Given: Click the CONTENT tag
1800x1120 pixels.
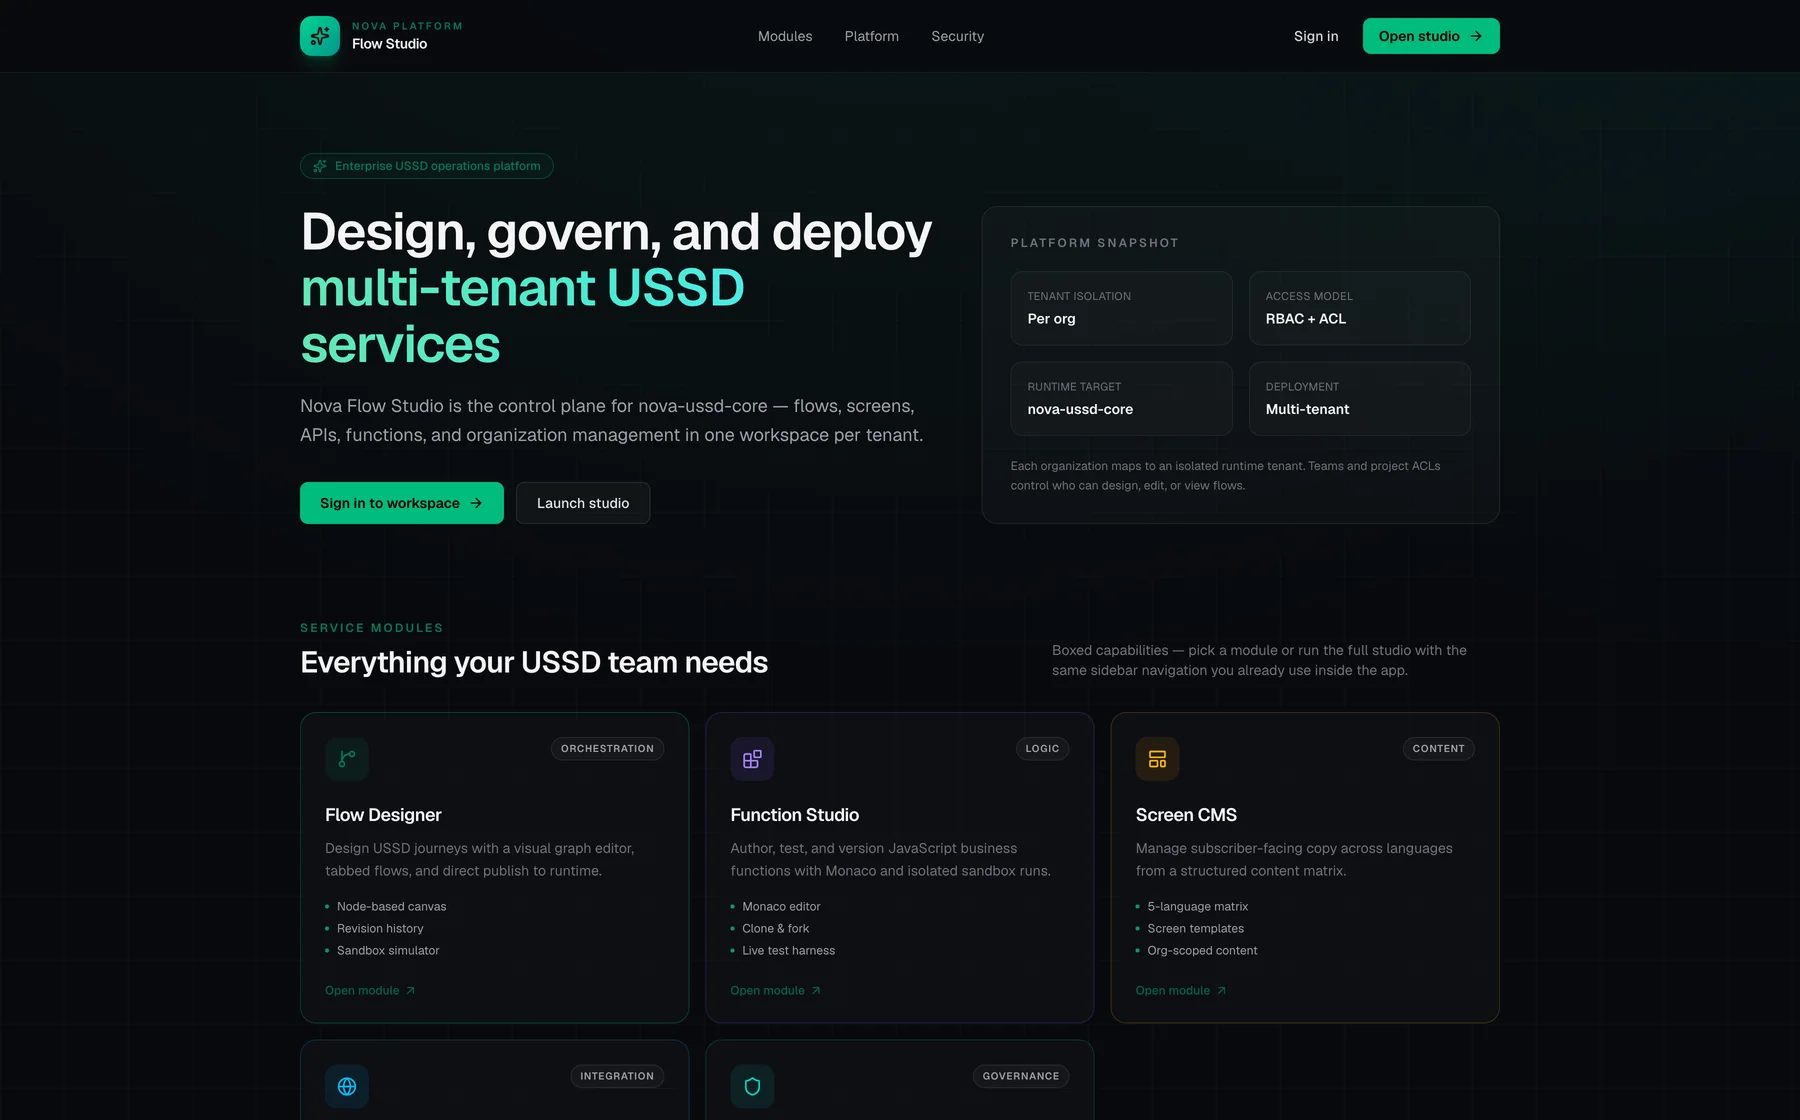Looking at the screenshot, I should coord(1438,749).
